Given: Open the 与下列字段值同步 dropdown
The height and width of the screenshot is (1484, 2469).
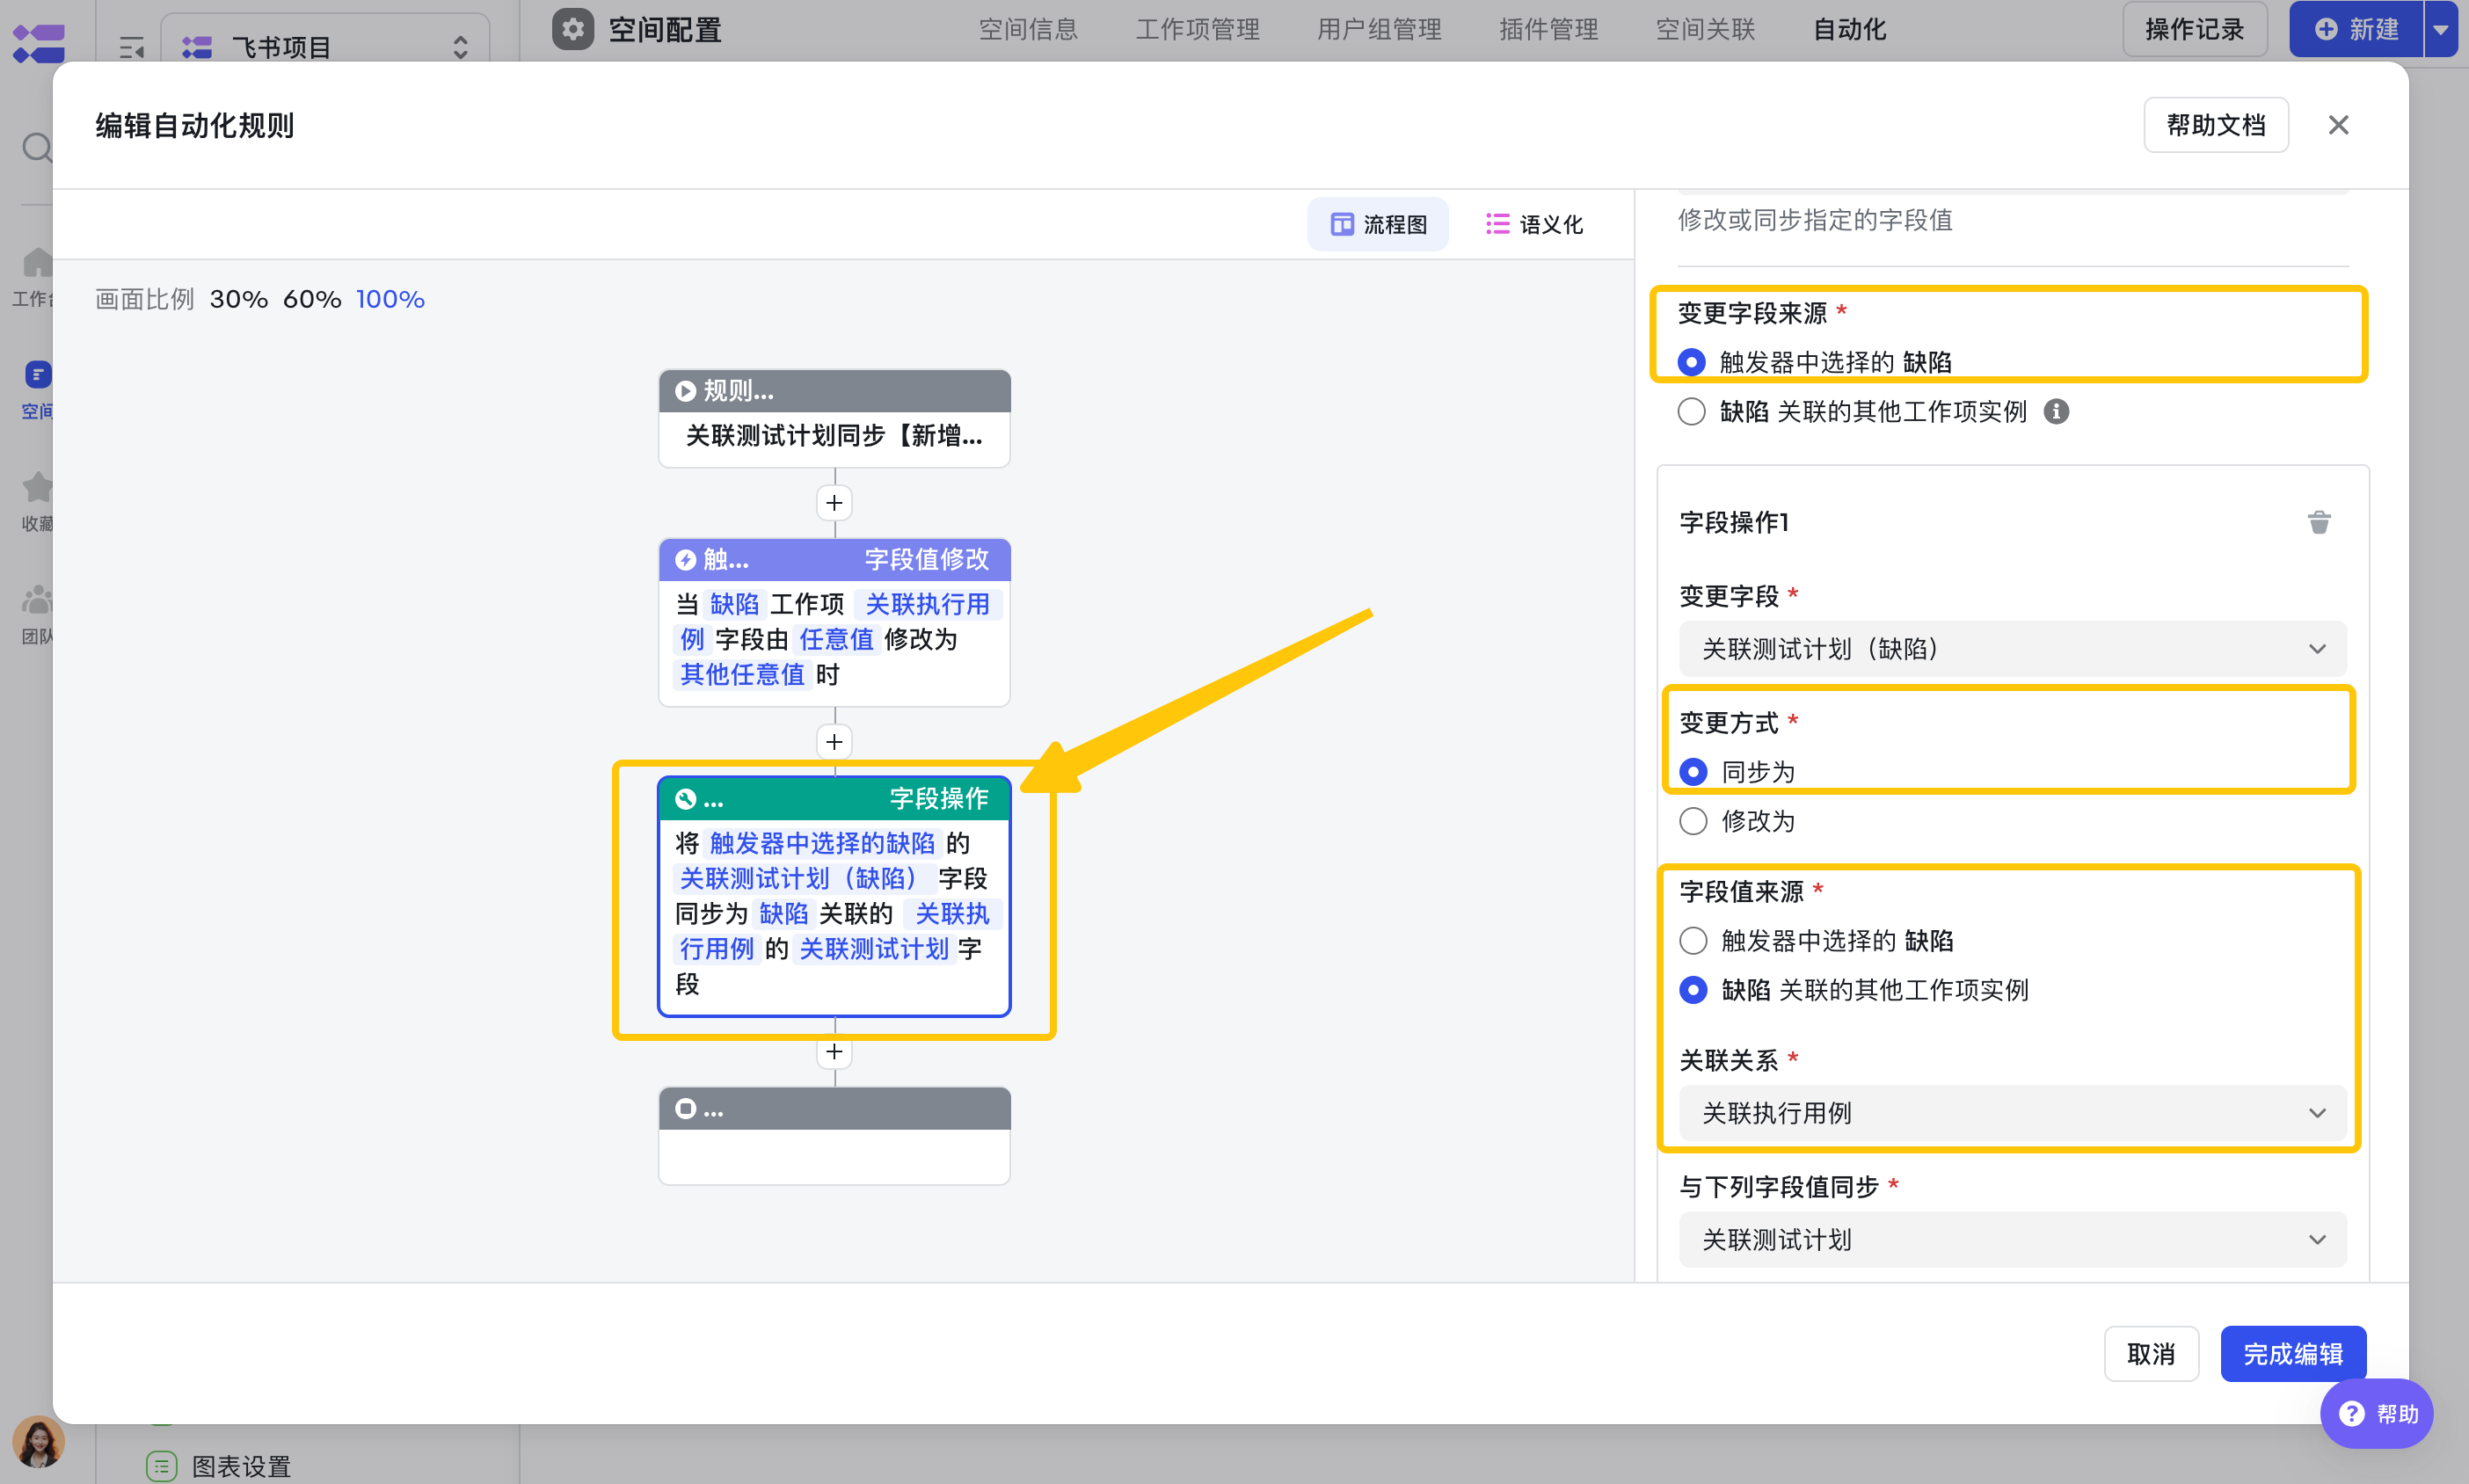Looking at the screenshot, I should tap(2012, 1240).
